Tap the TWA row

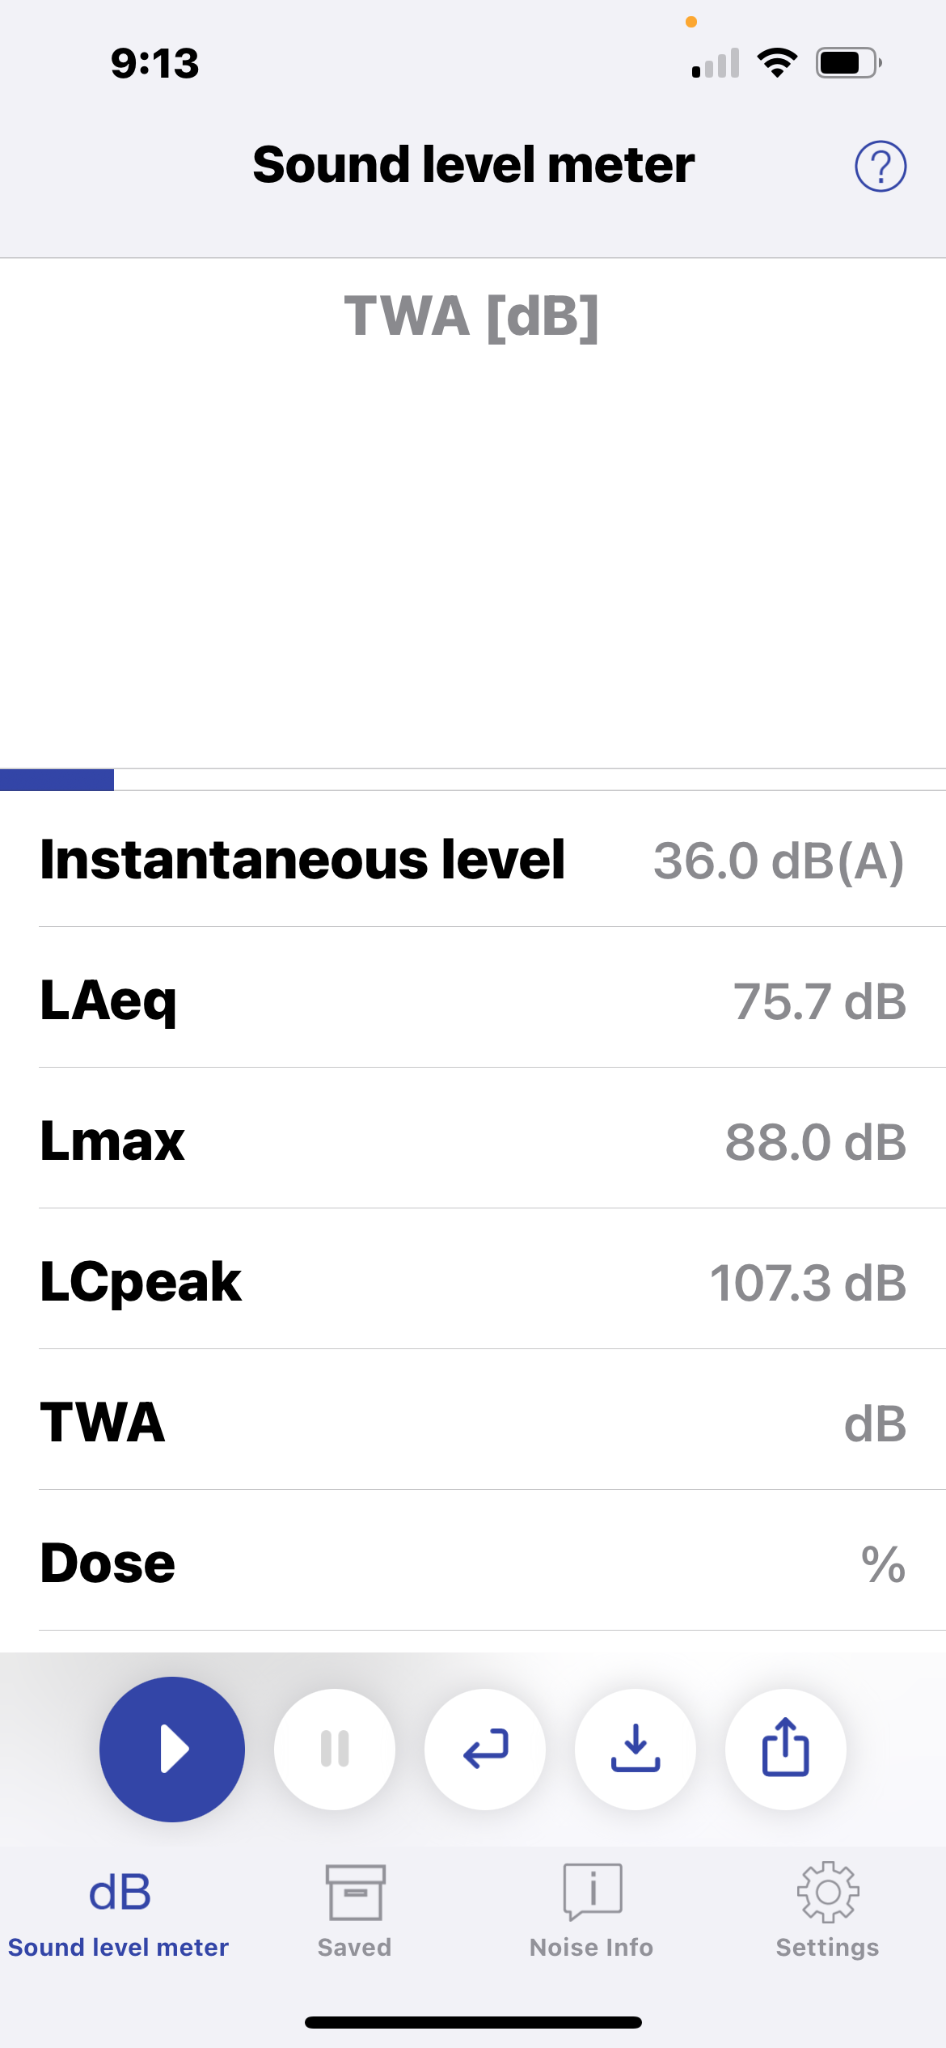[x=473, y=1420]
